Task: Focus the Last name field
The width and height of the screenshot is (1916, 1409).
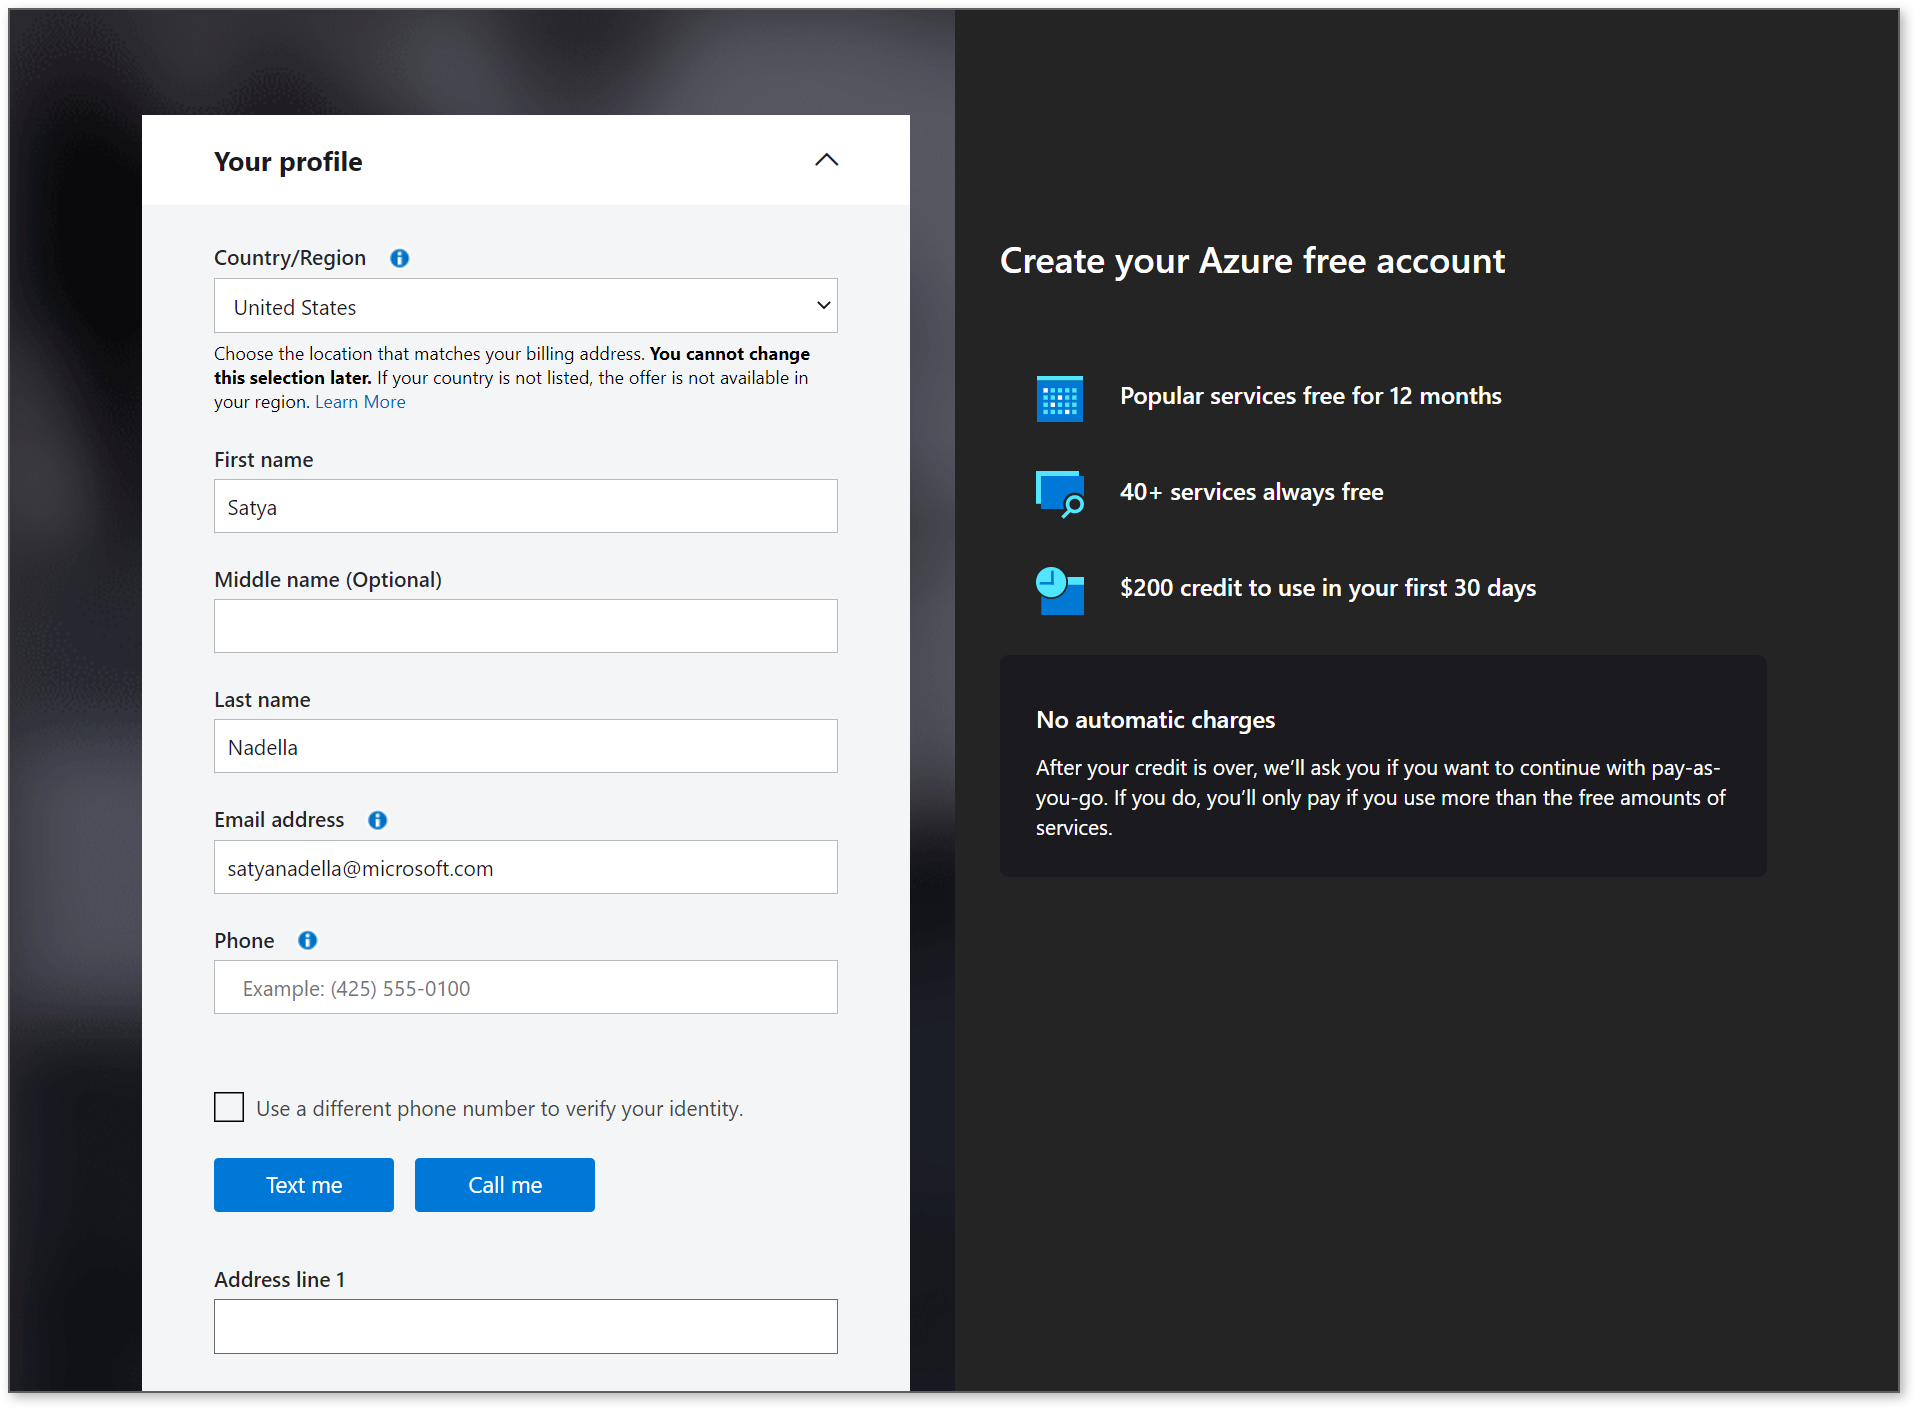Action: [526, 746]
